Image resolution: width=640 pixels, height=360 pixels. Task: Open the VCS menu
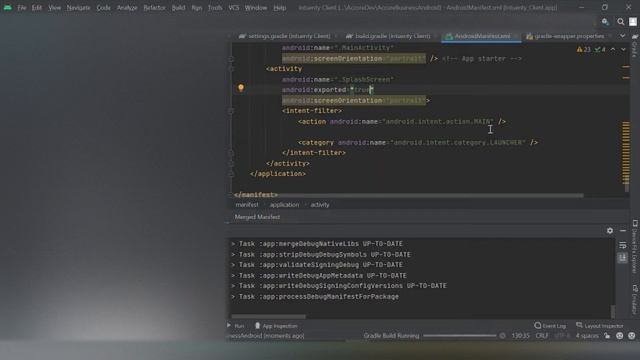[x=234, y=8]
